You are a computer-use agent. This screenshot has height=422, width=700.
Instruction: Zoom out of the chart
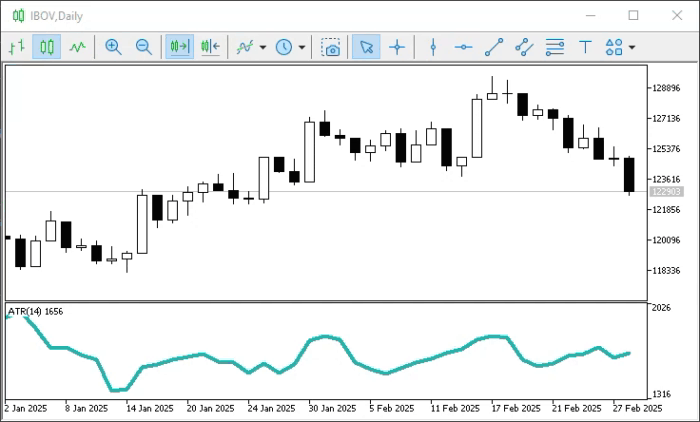point(144,46)
